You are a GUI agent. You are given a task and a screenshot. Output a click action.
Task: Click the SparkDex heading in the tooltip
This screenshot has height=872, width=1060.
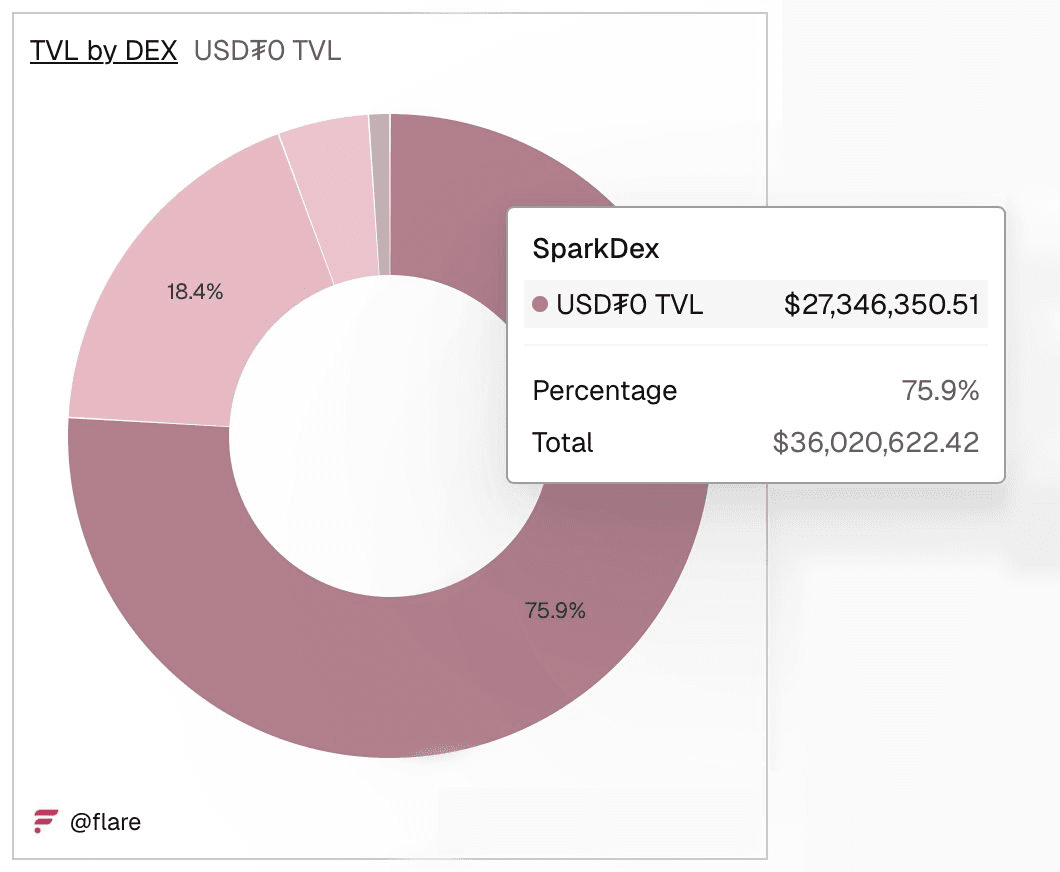596,248
